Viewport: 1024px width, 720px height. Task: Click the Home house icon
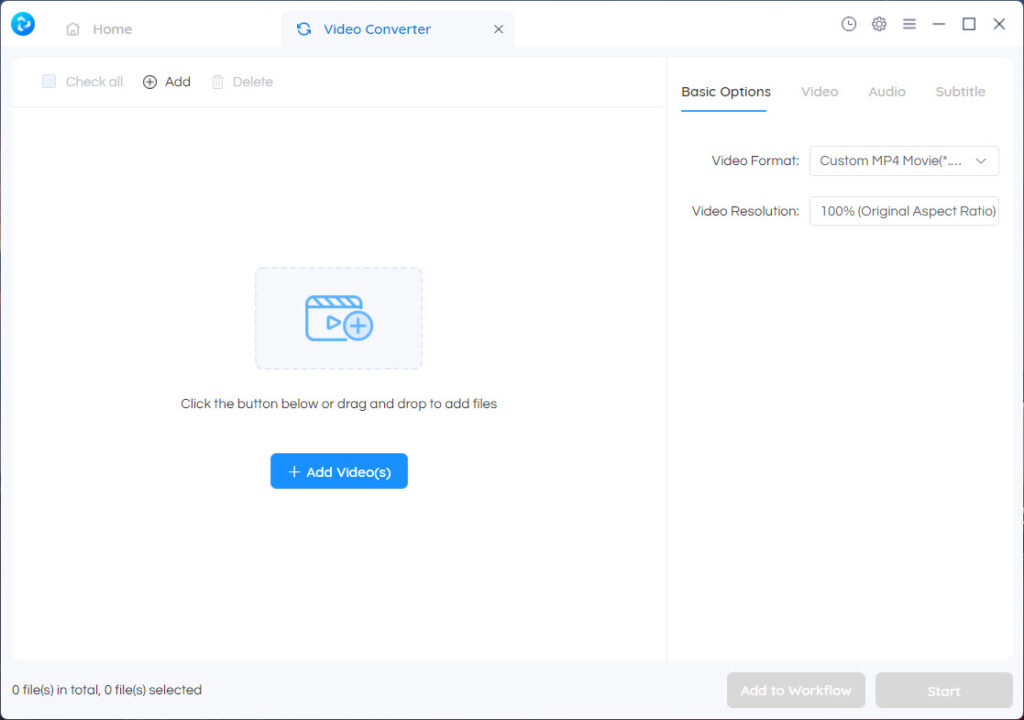point(73,29)
